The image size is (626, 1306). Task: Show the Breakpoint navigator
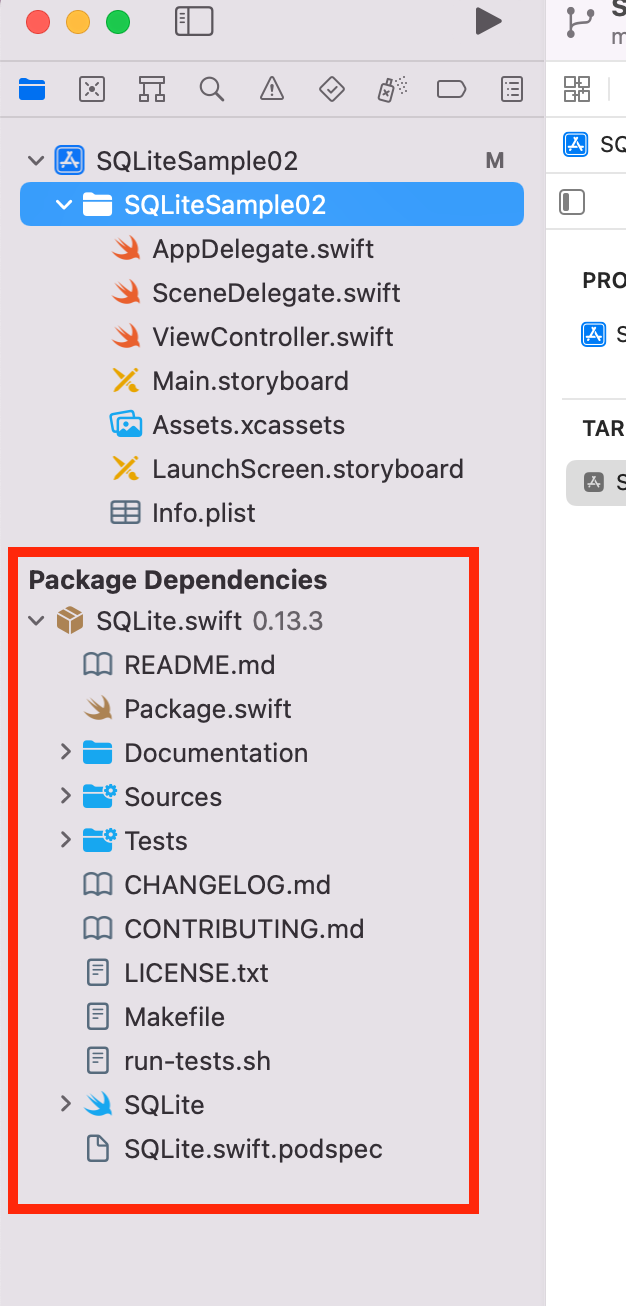451,89
